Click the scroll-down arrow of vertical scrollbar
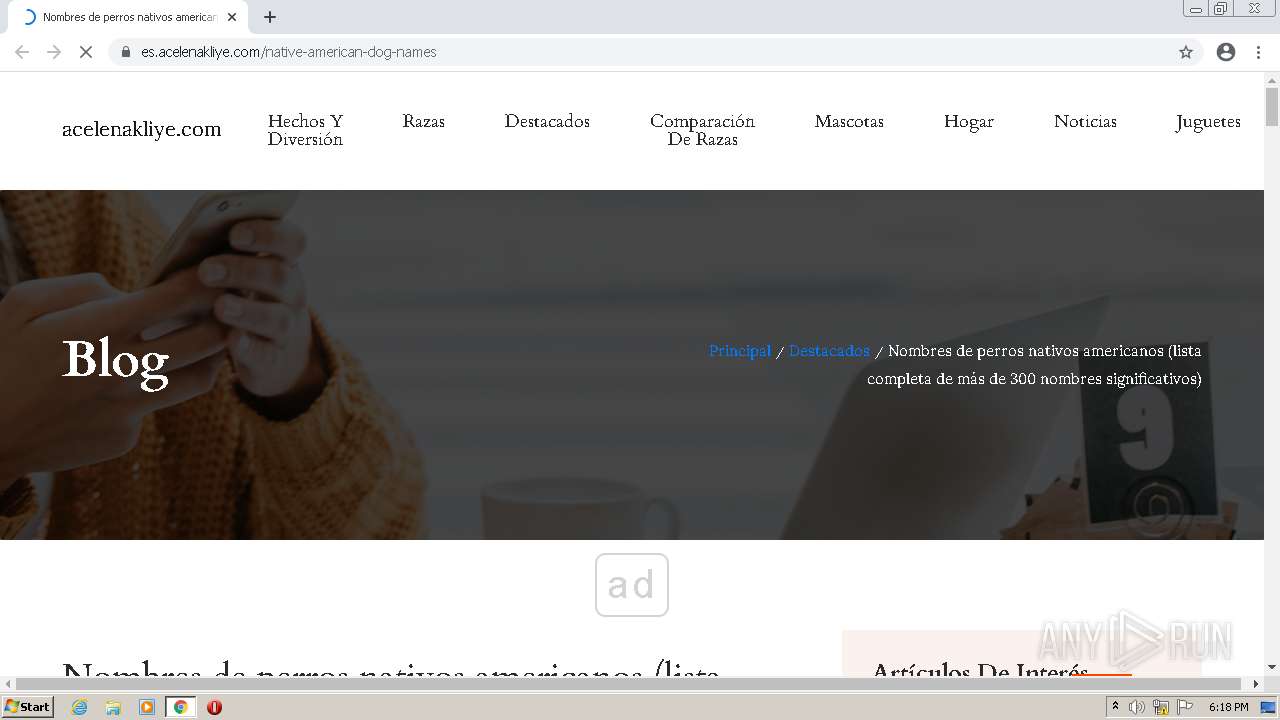The width and height of the screenshot is (1280, 720). coord(1272,667)
